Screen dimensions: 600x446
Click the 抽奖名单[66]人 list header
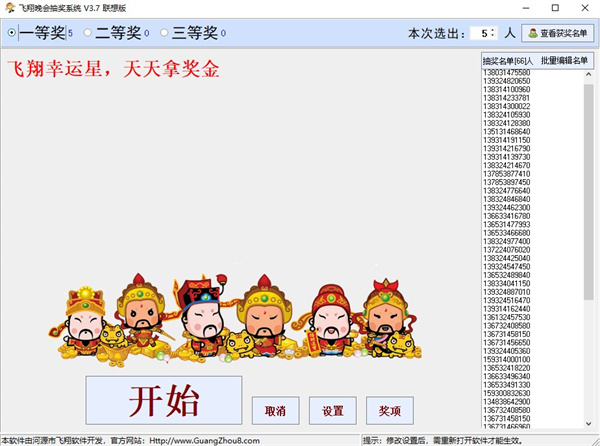coord(507,61)
